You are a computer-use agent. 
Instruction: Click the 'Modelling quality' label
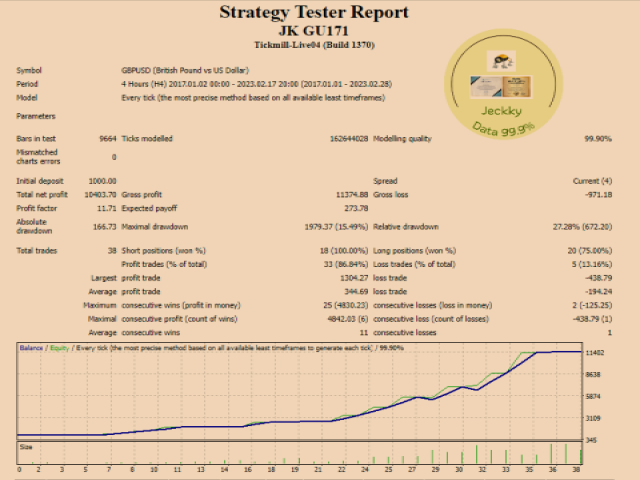(x=402, y=139)
